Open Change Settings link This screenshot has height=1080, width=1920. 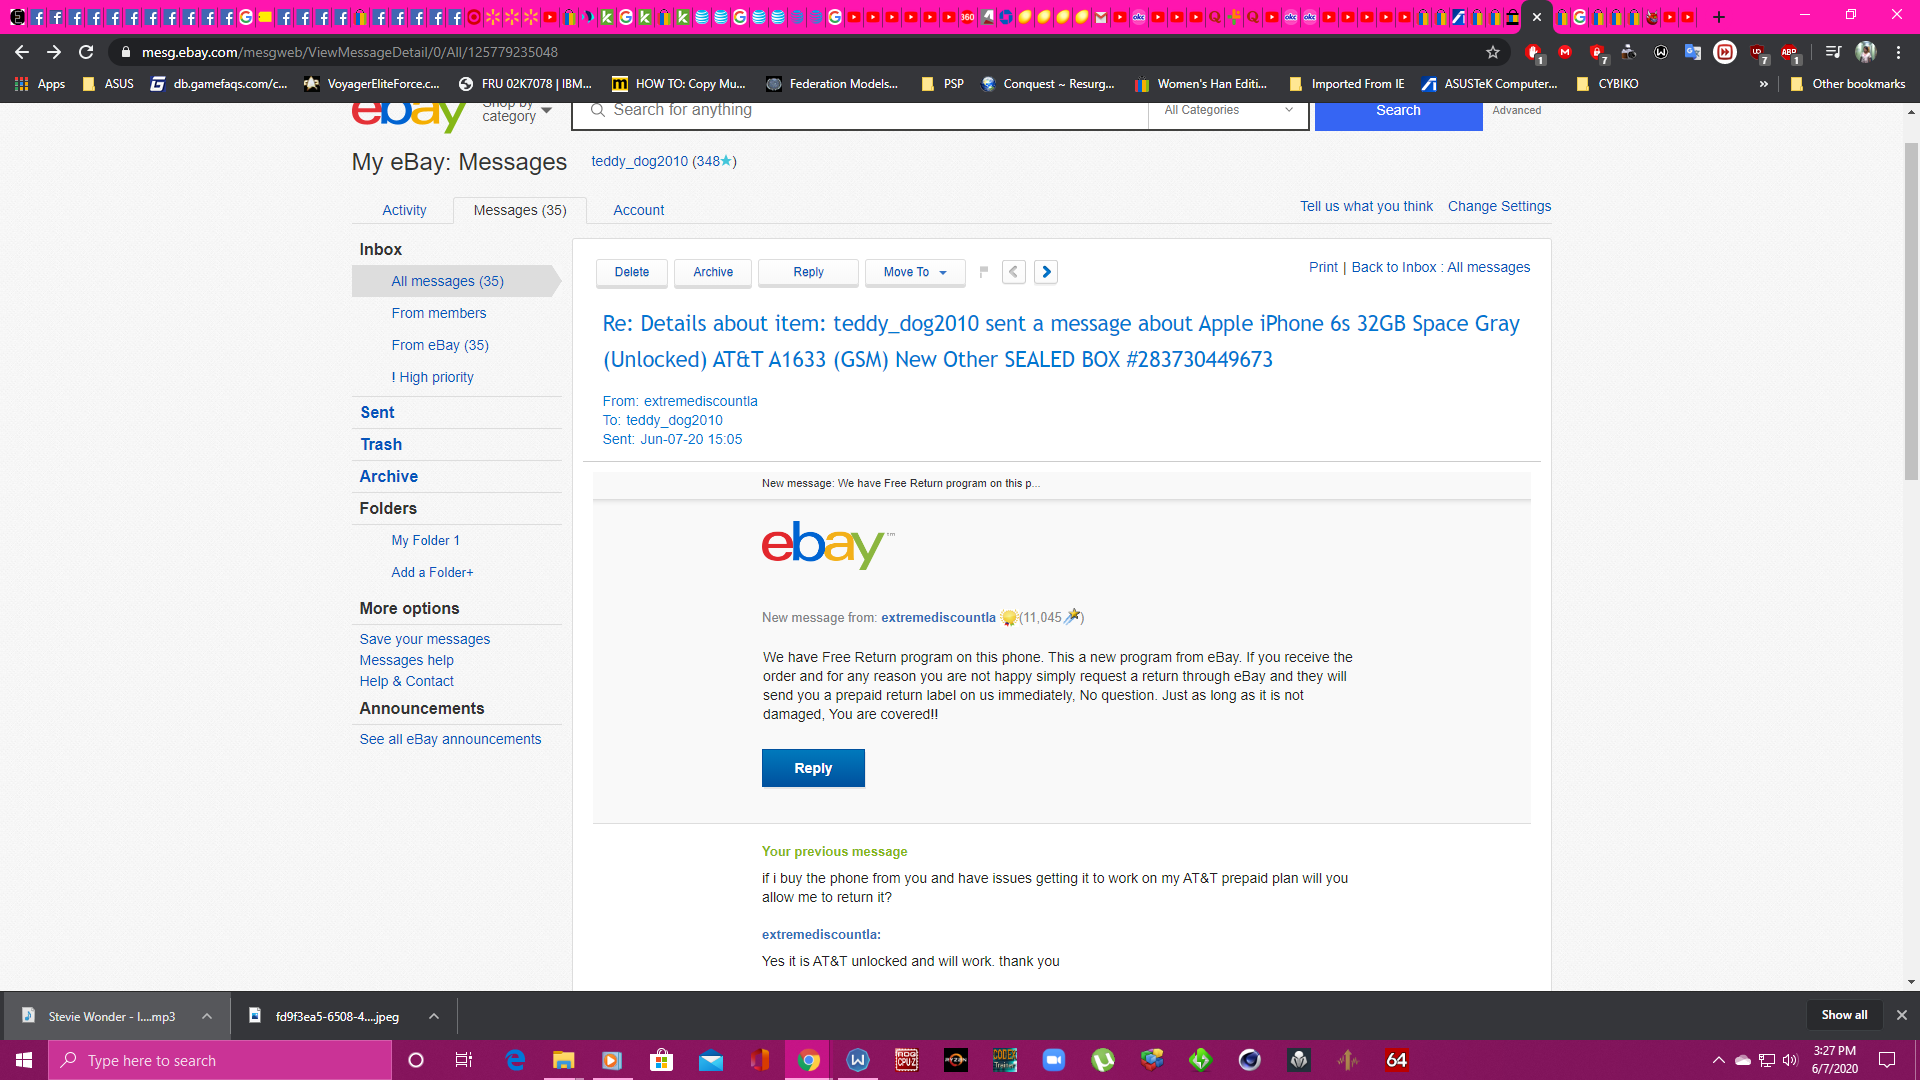point(1499,206)
